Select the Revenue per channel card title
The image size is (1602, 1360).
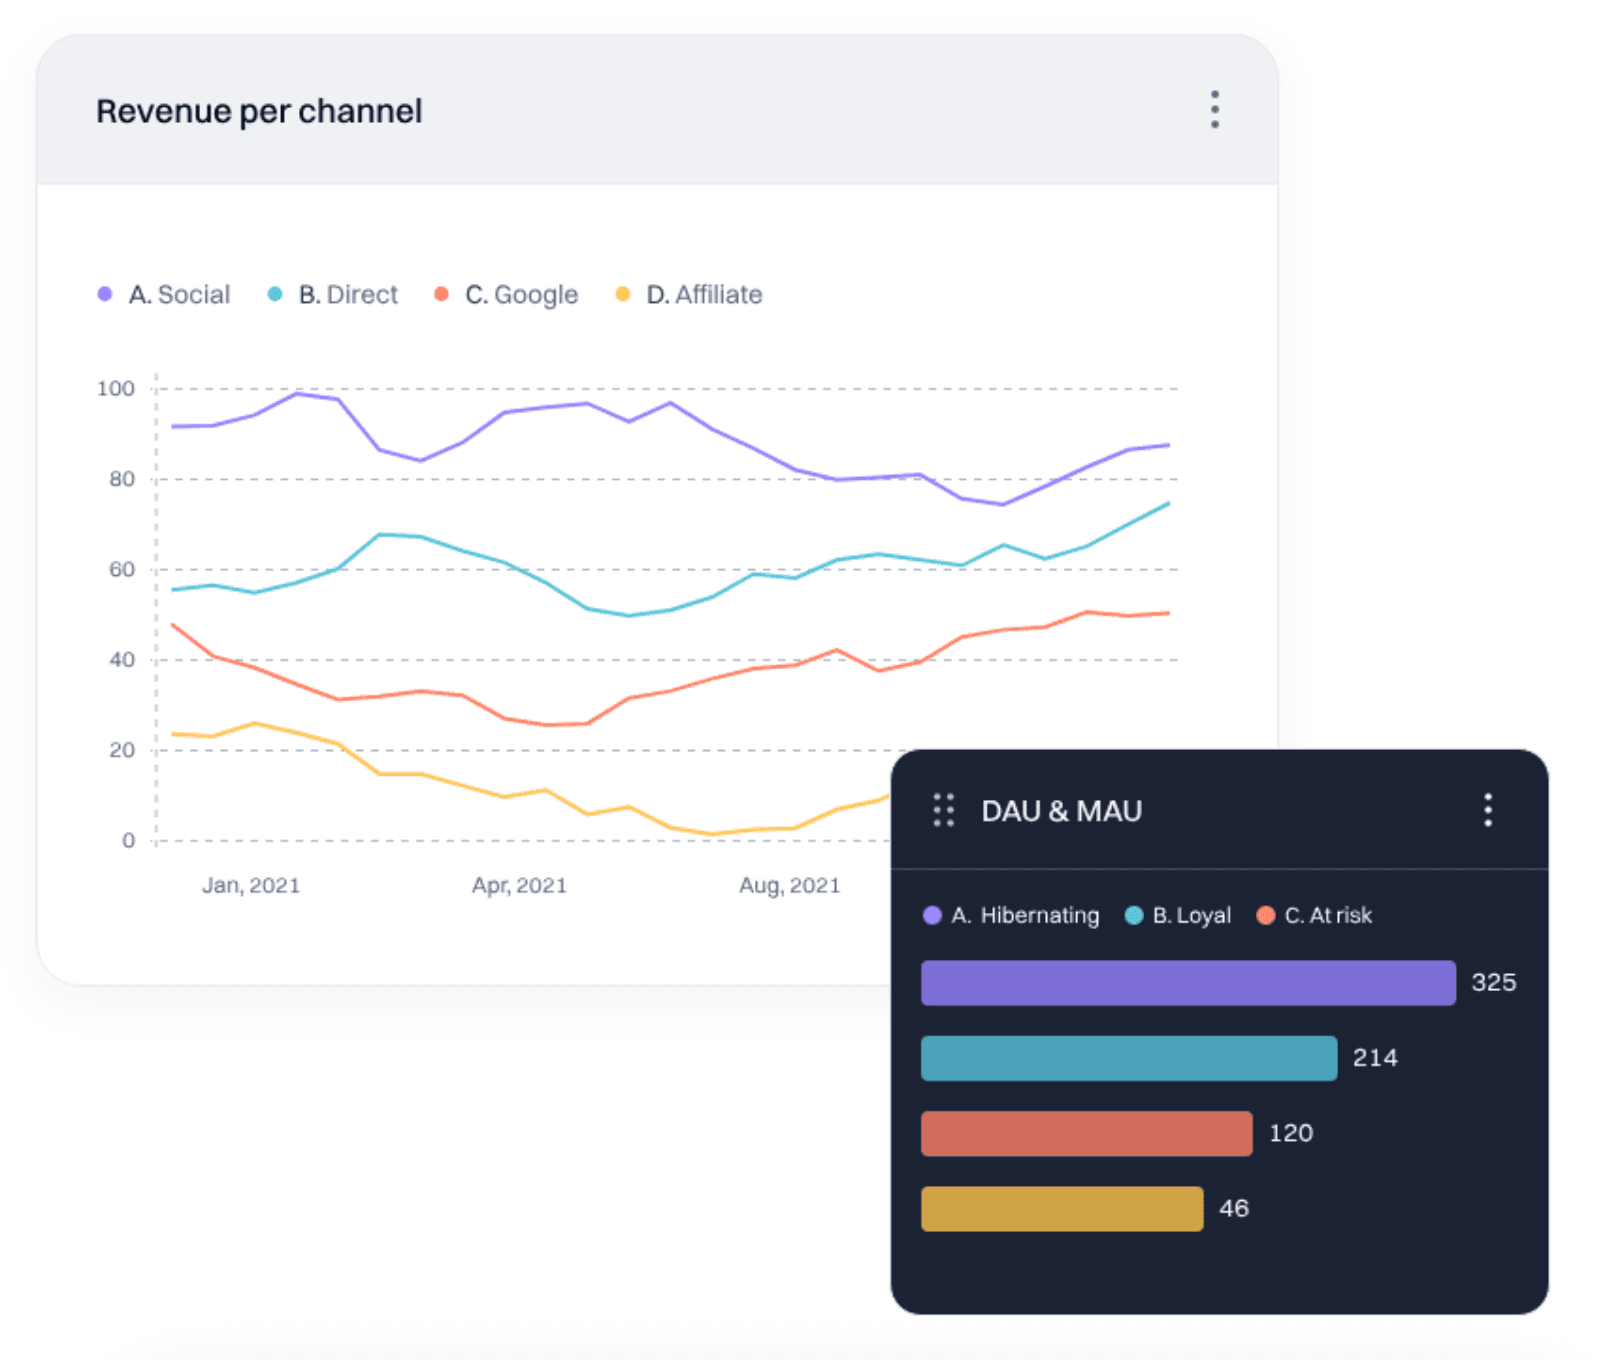tap(259, 110)
